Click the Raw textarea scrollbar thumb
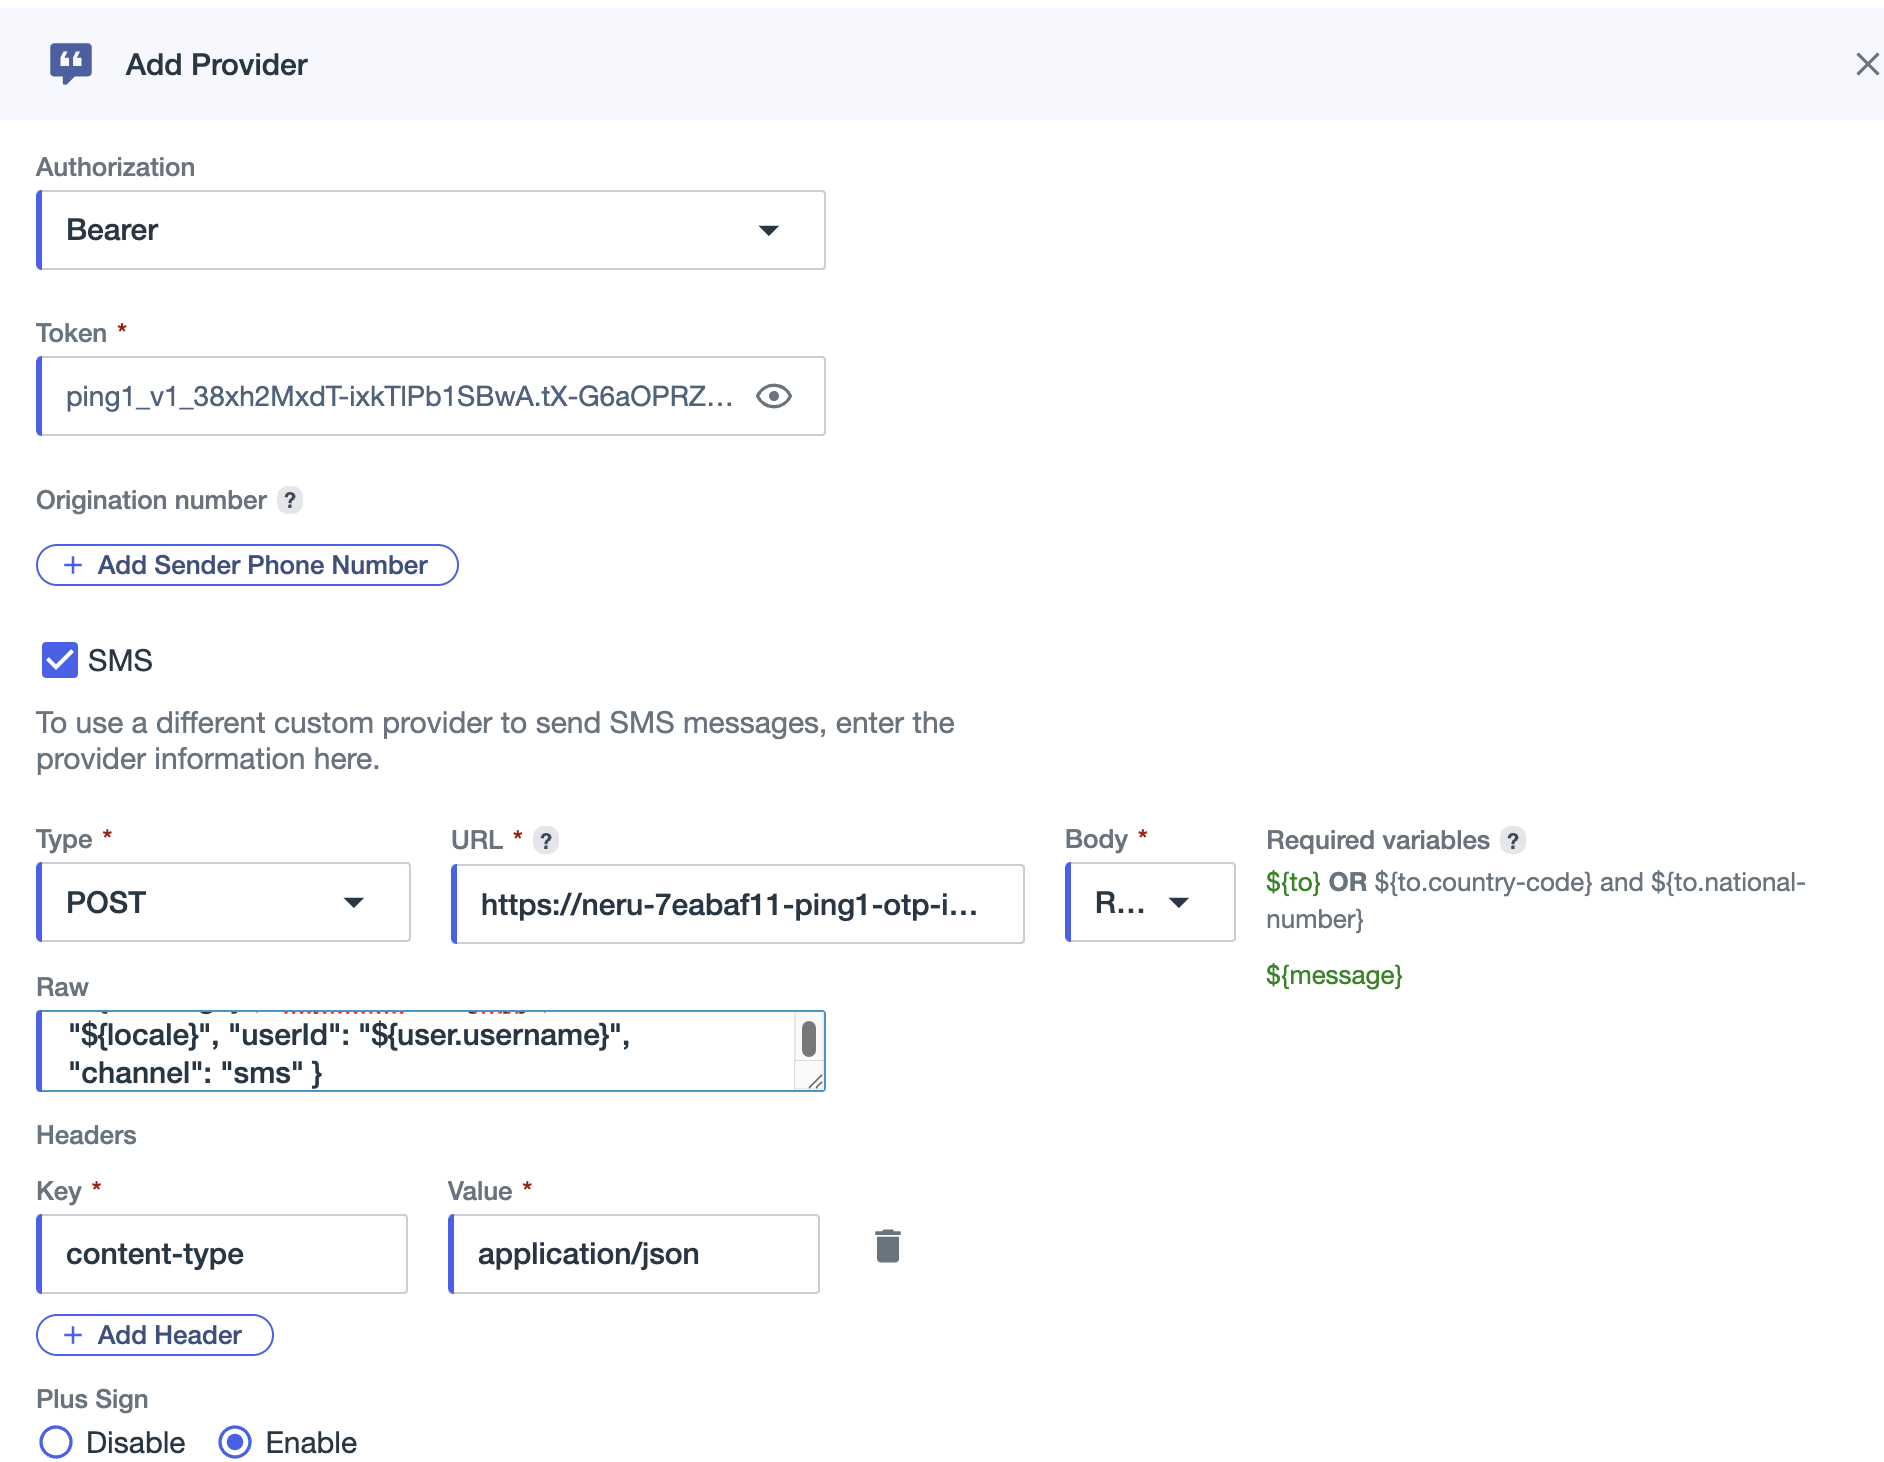Viewport: 1884px width, 1462px height. (x=809, y=1038)
